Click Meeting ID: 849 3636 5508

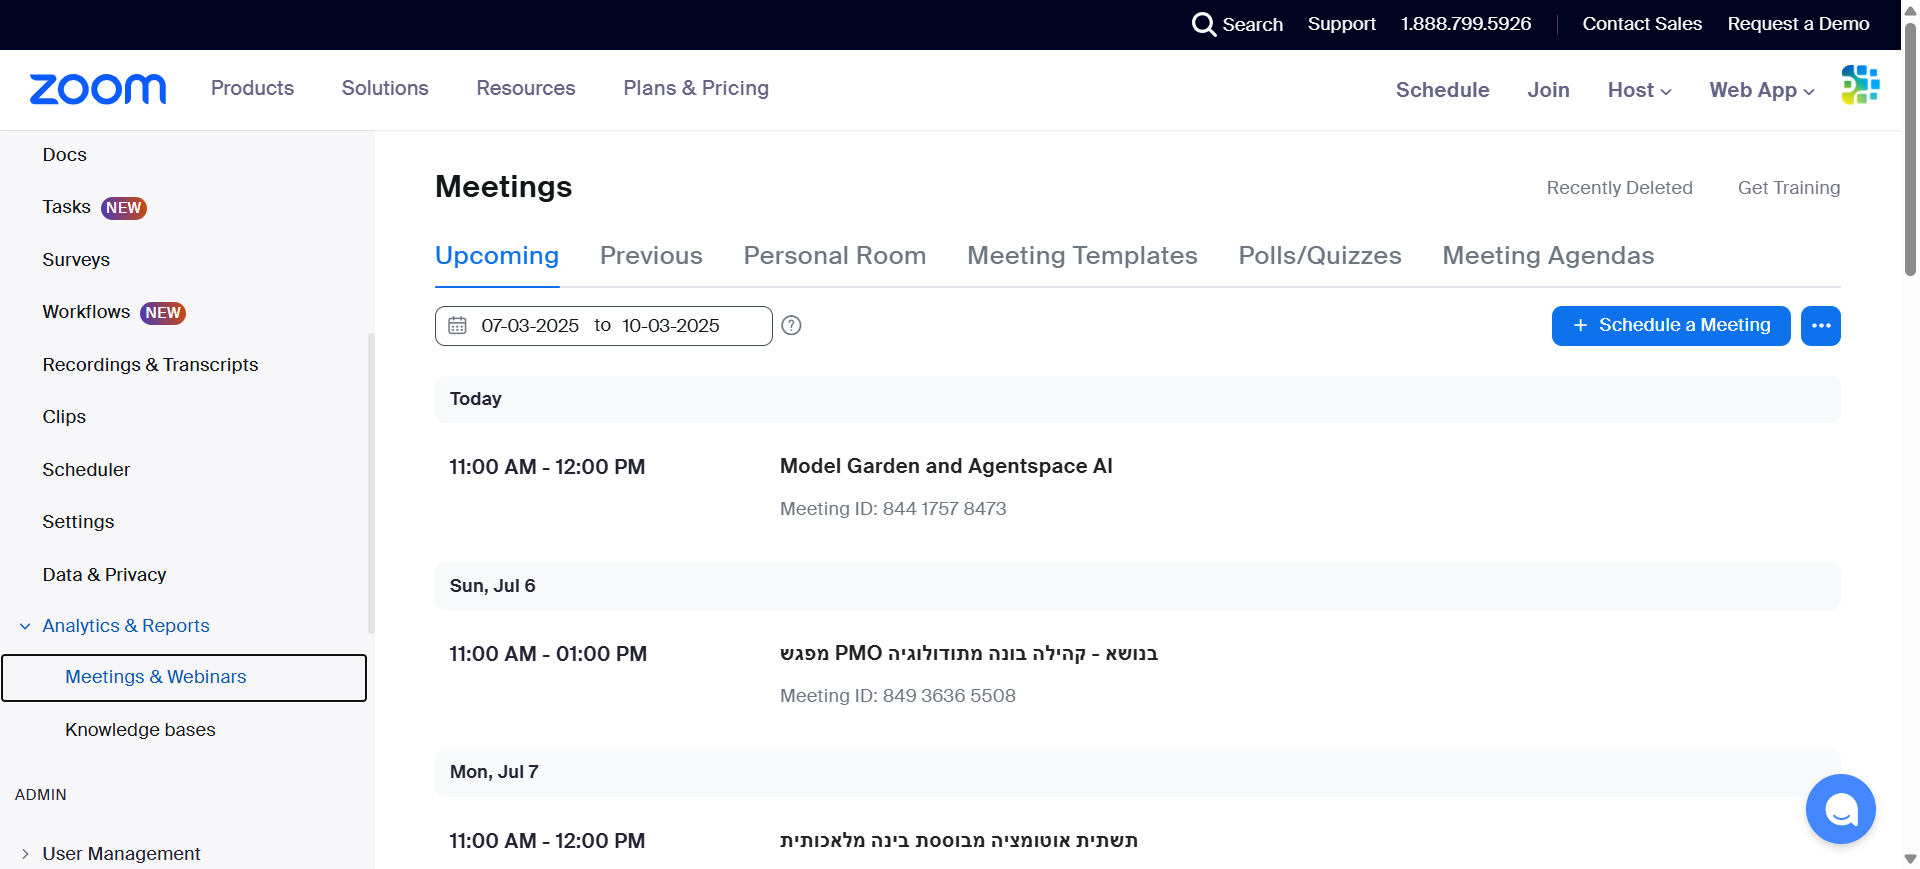point(898,696)
